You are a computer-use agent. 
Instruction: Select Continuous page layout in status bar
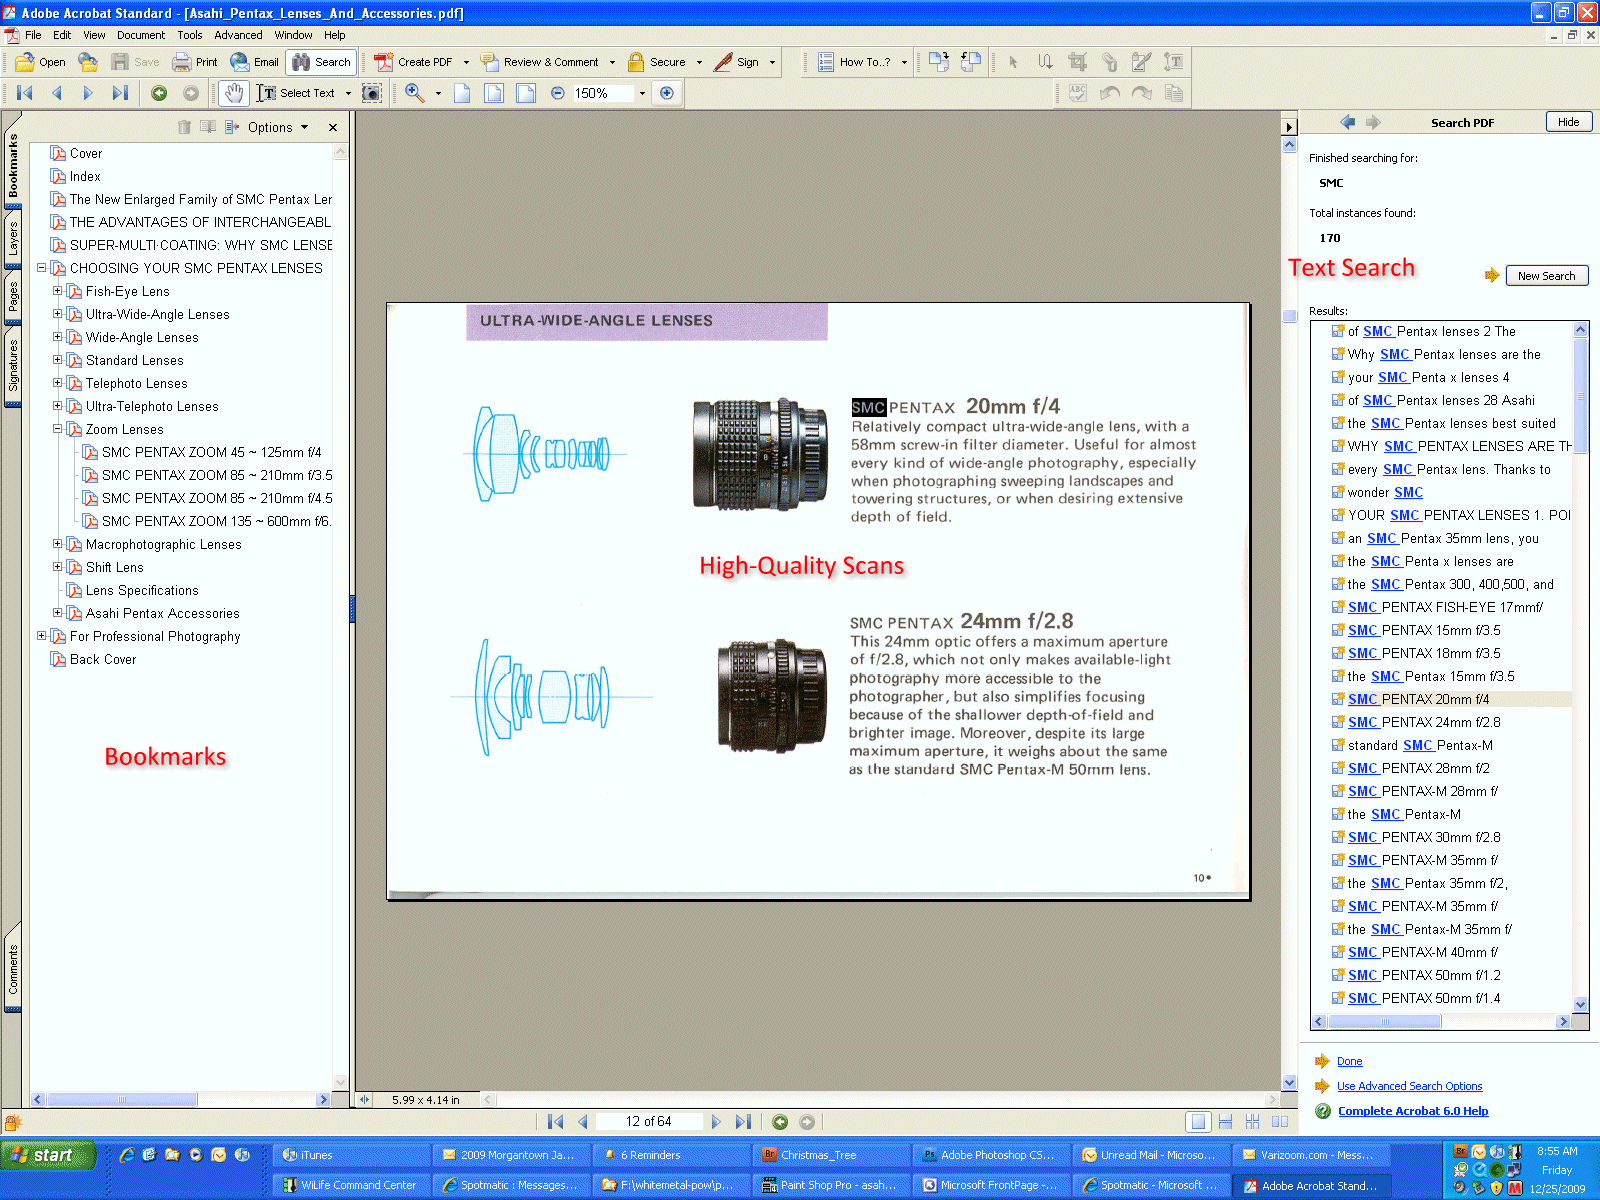point(1225,1122)
